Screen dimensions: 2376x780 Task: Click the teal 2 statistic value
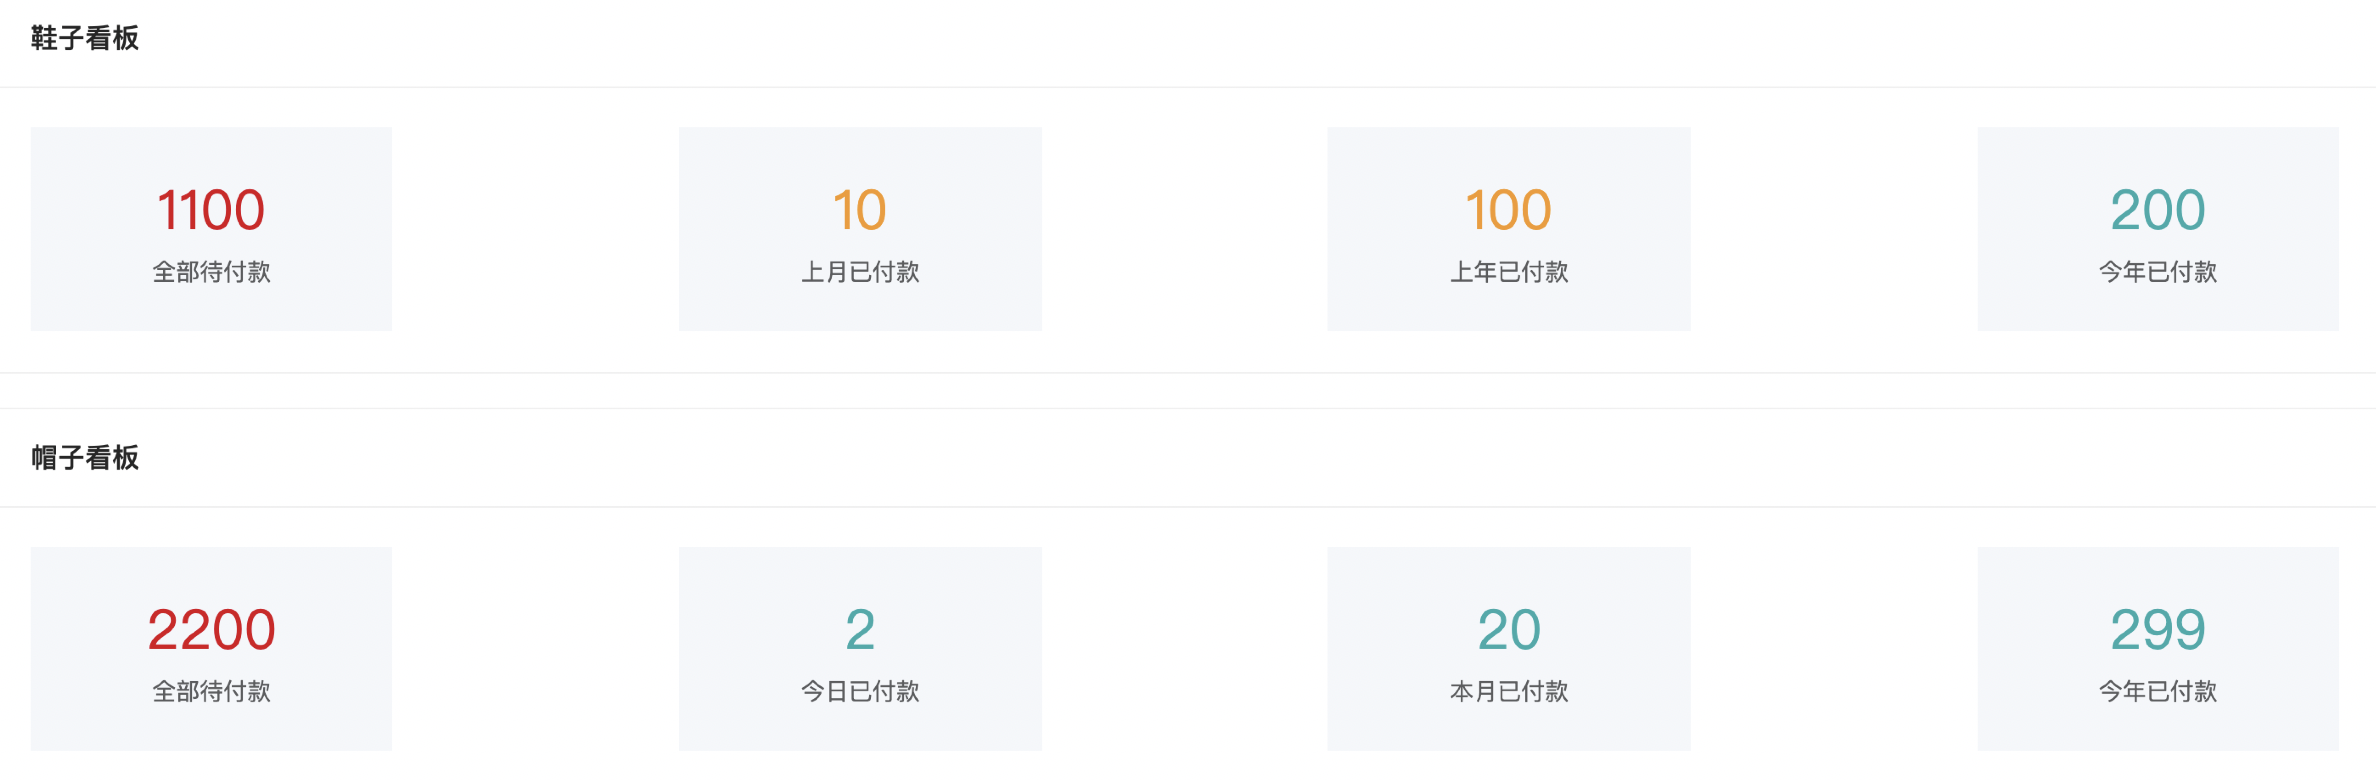point(860,630)
